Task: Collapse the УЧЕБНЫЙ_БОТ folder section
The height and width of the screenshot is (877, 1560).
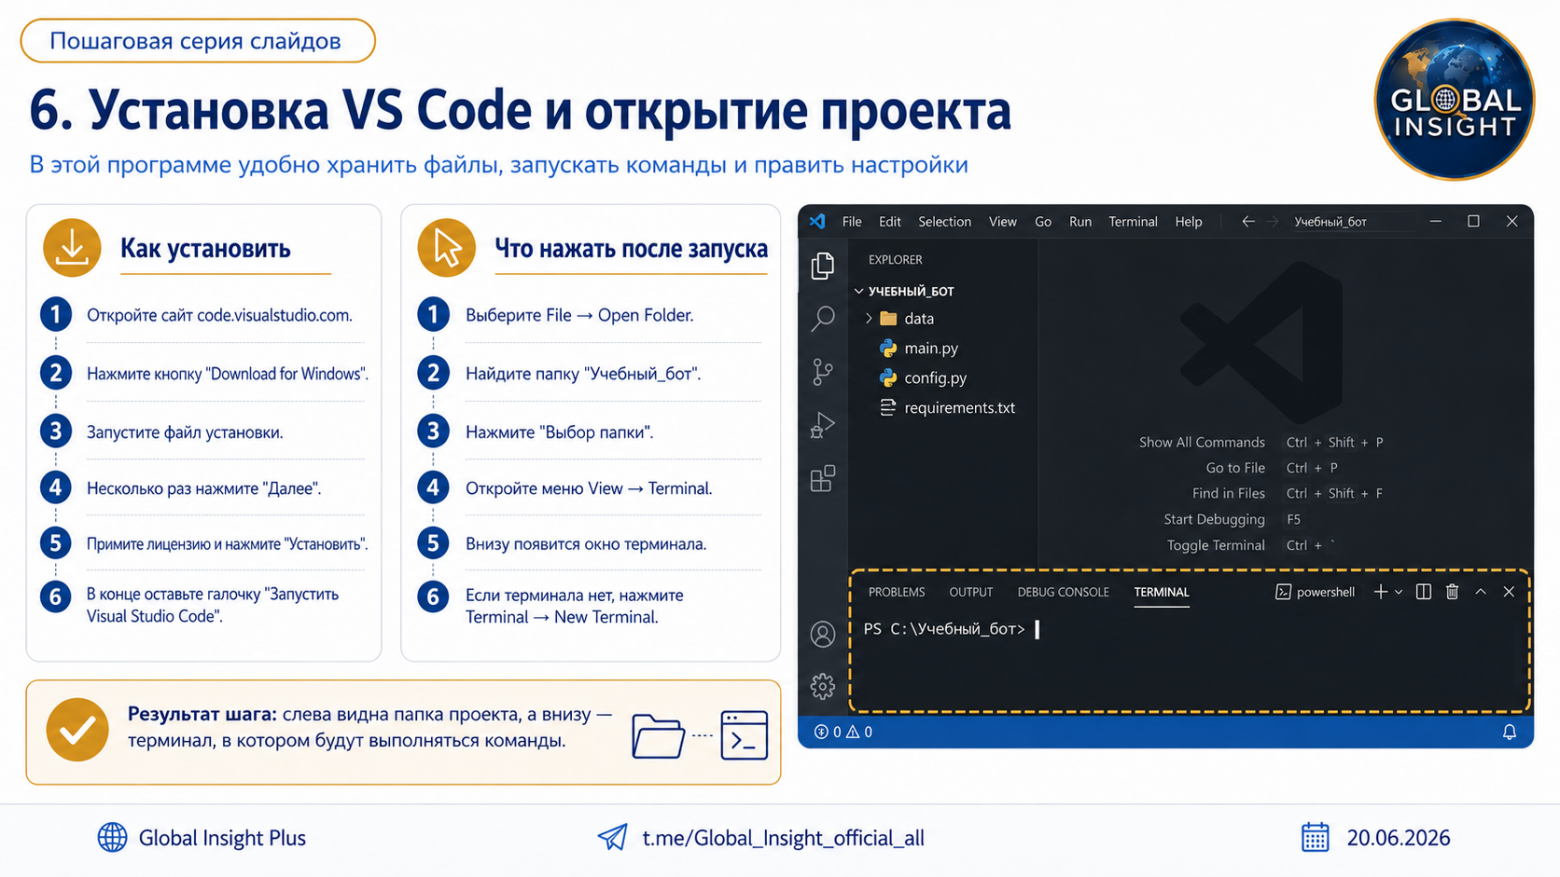Action: 903,291
